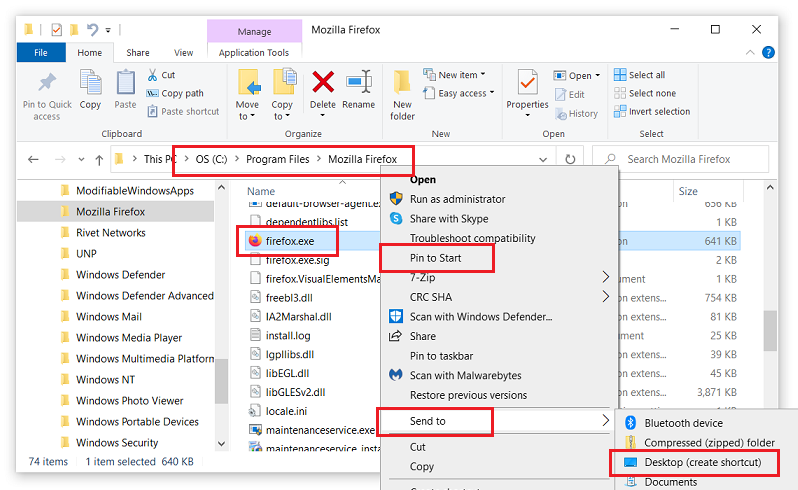Image resolution: width=798 pixels, height=490 pixels.
Task: Click Paste shortcut in ribbon
Action: pos(183,111)
